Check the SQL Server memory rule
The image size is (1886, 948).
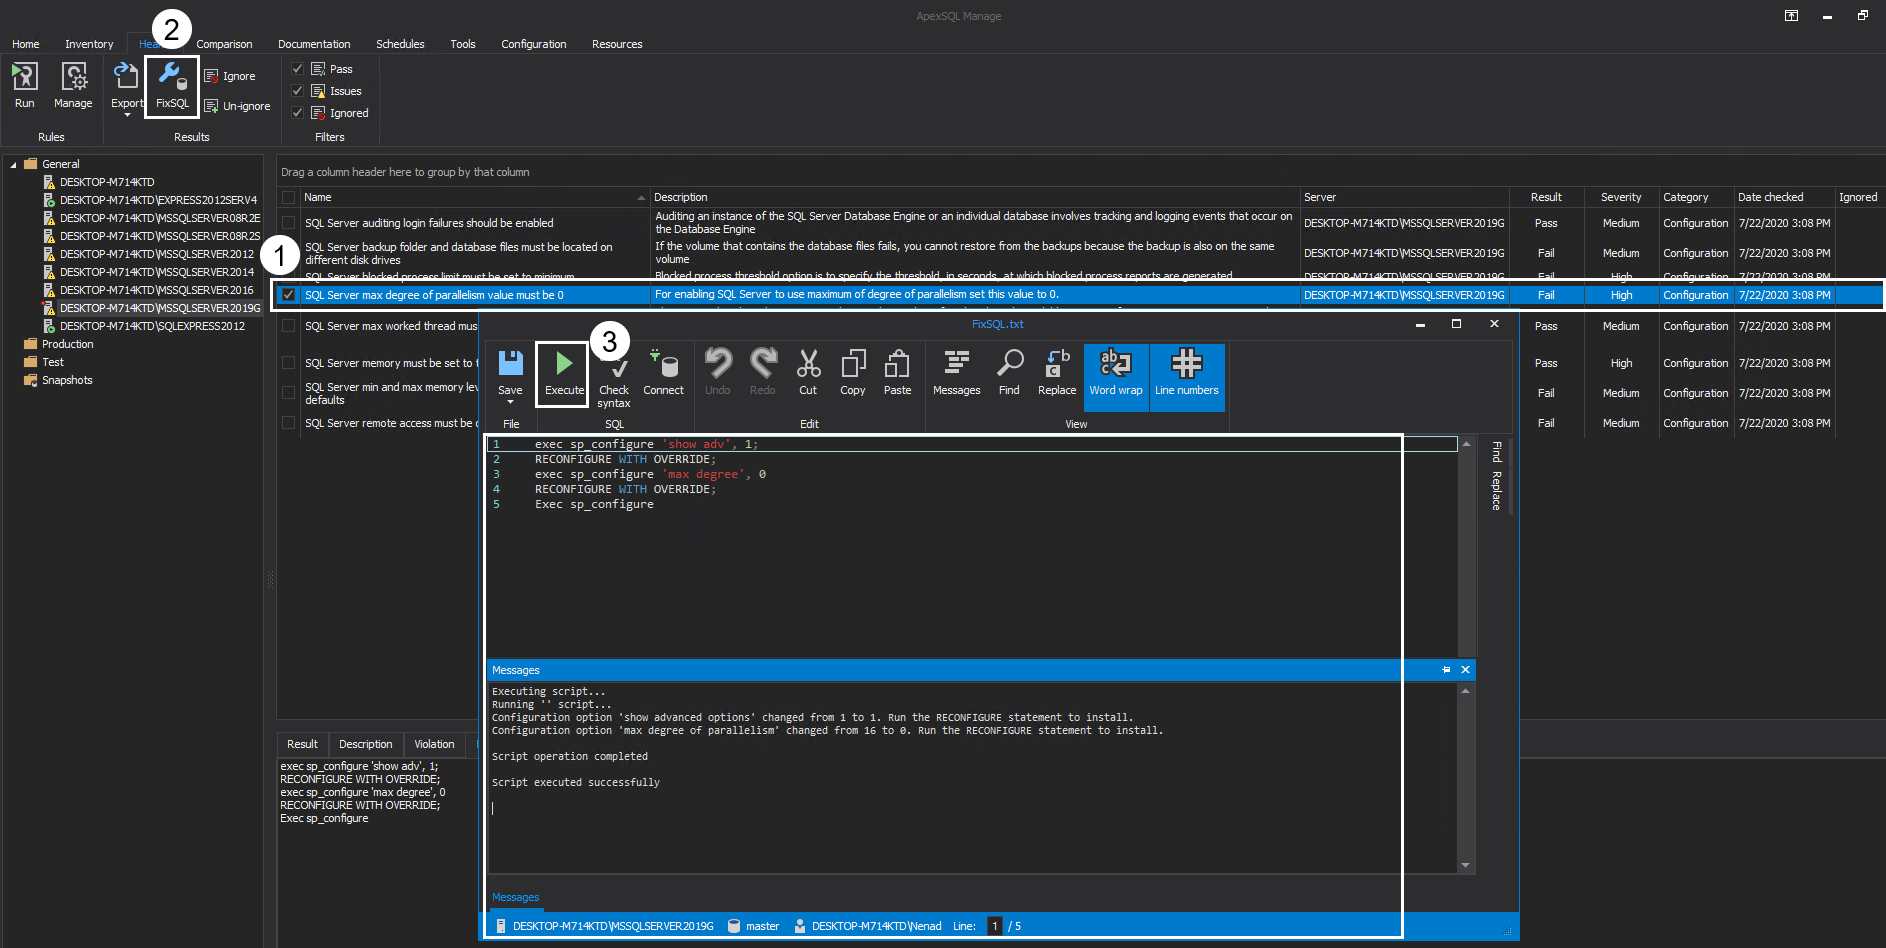(x=288, y=363)
